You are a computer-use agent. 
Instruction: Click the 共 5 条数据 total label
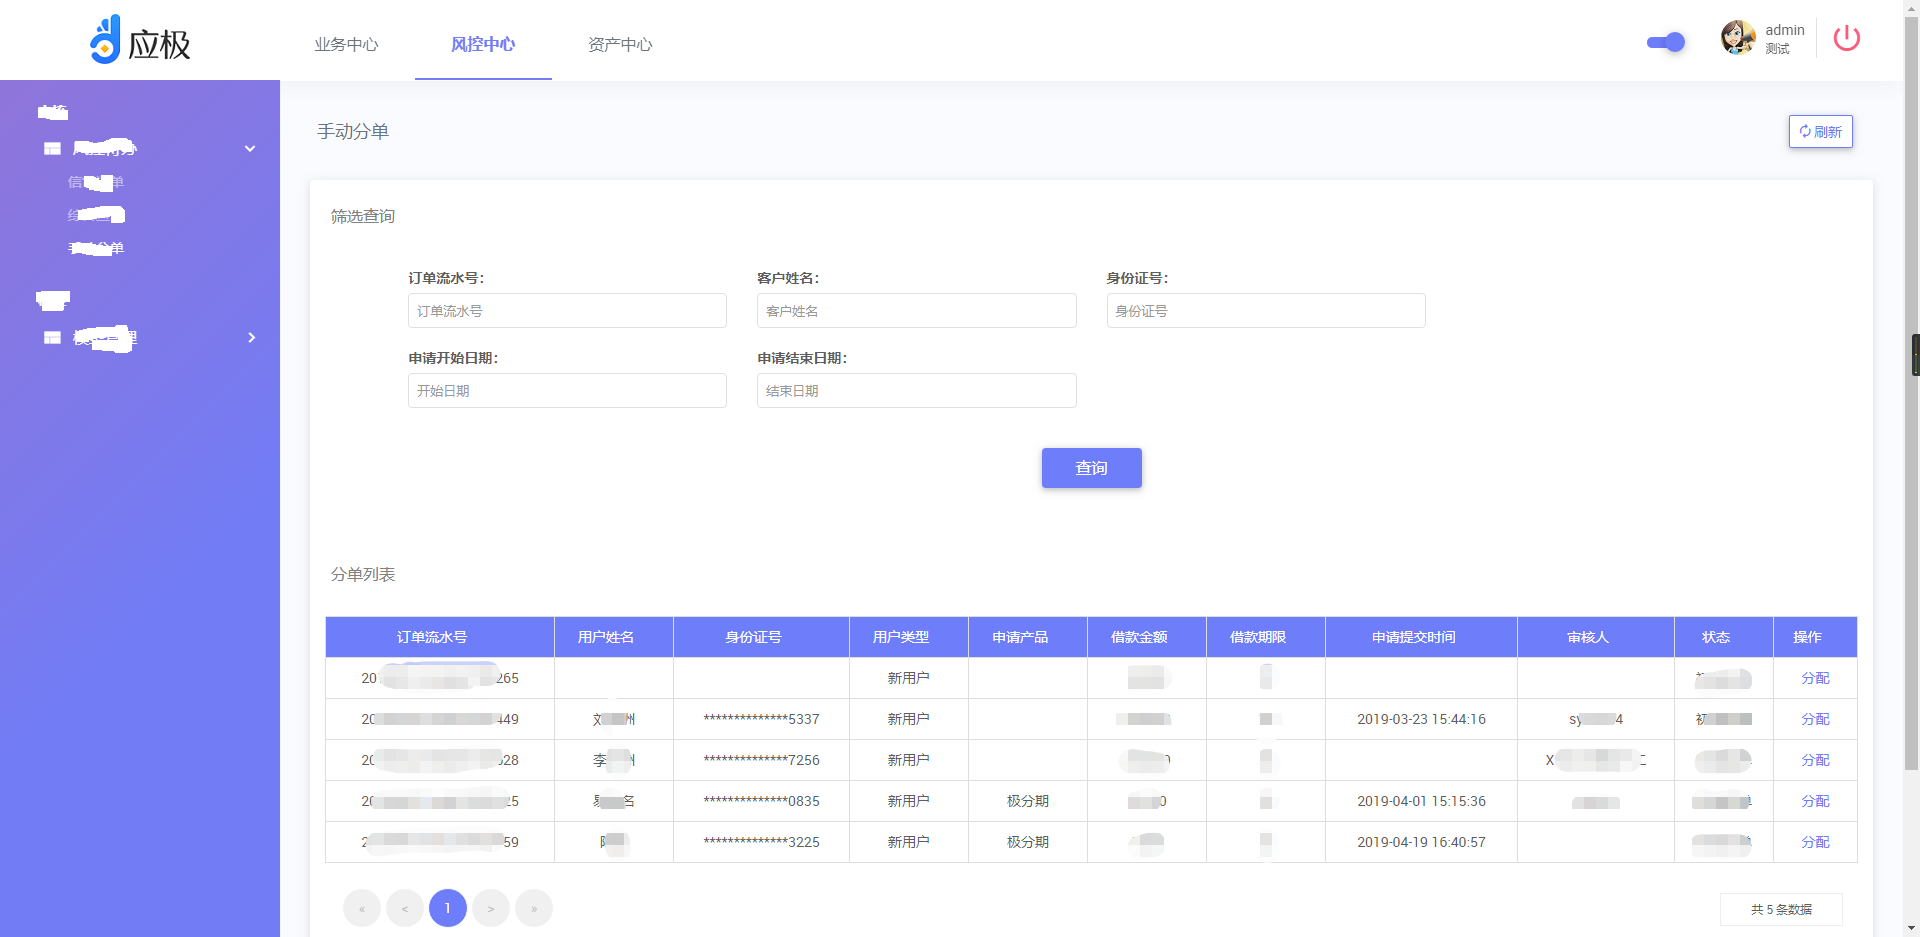click(1781, 909)
